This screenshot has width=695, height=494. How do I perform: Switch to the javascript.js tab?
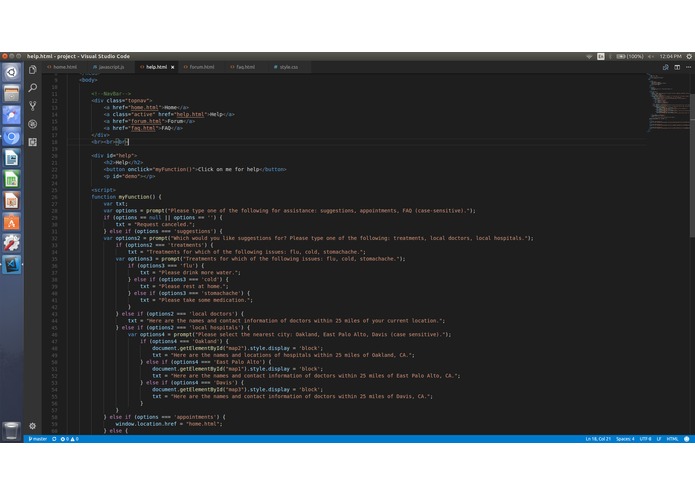pos(109,67)
